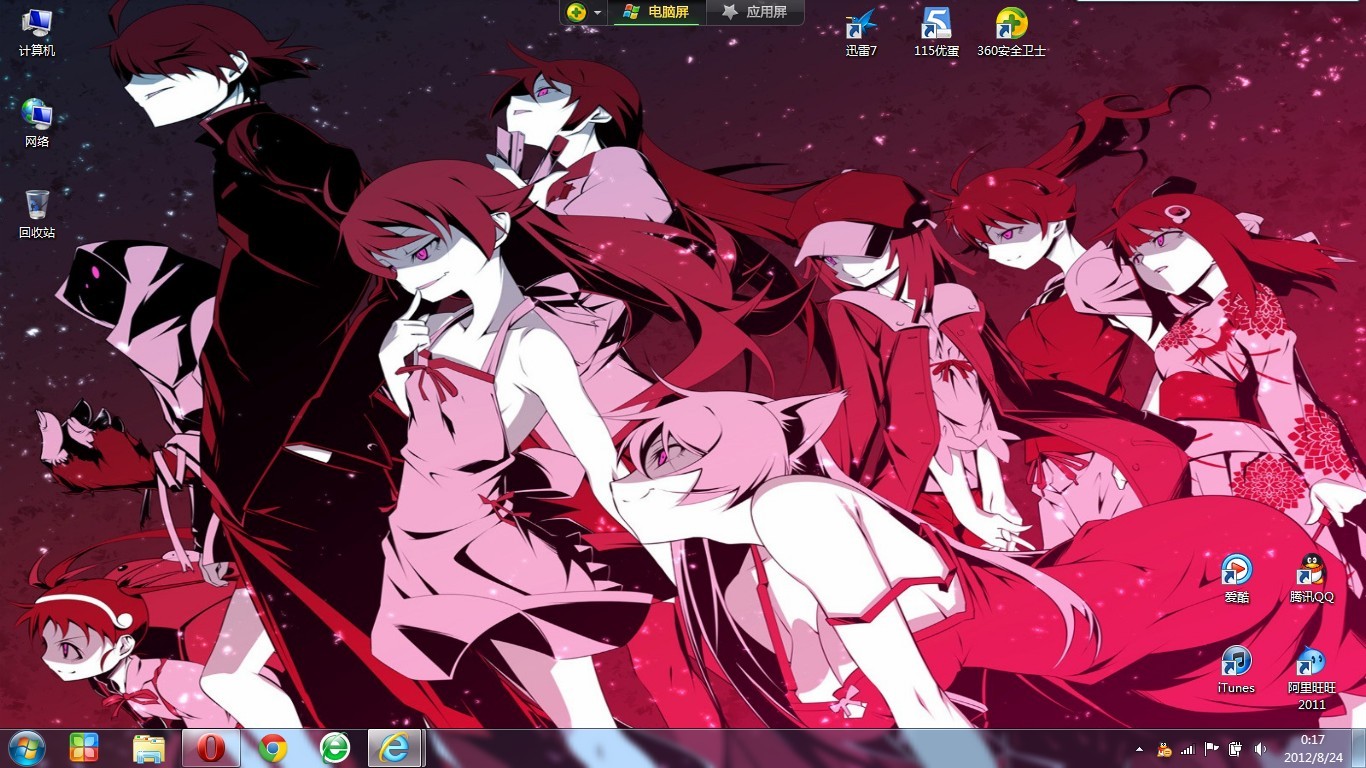Open power plug tray icon
The width and height of the screenshot is (1366, 768).
pos(1235,748)
